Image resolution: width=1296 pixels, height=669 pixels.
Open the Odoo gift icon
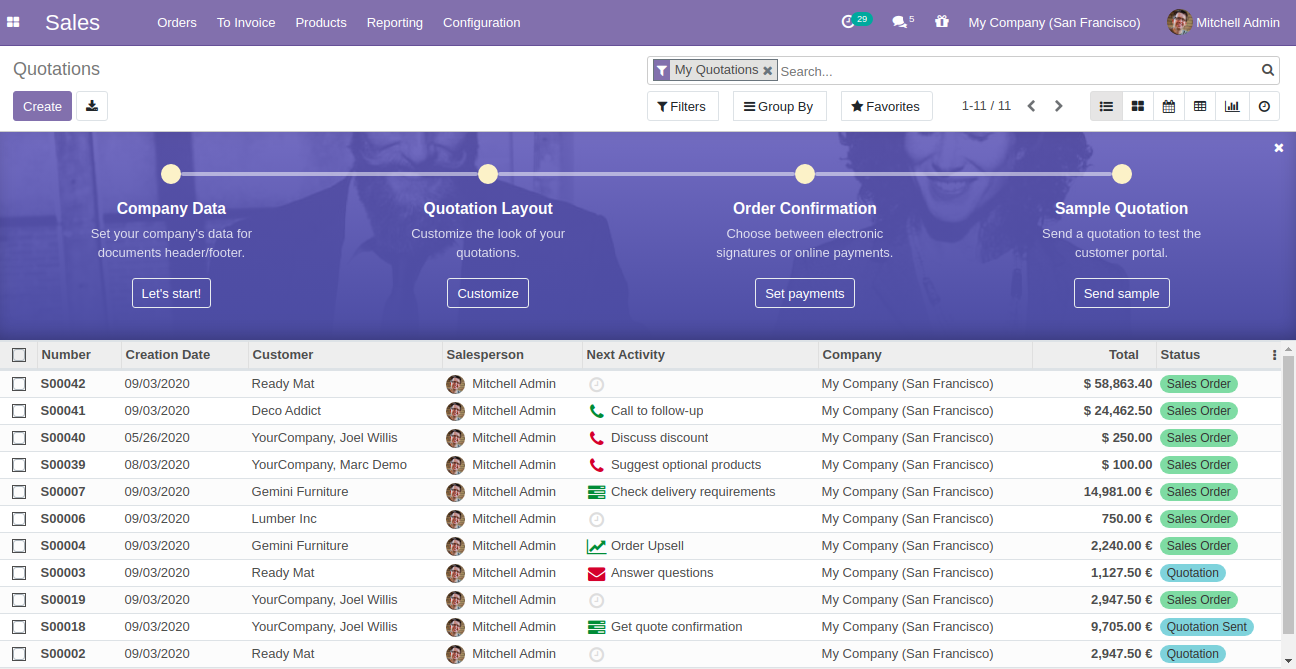click(941, 22)
